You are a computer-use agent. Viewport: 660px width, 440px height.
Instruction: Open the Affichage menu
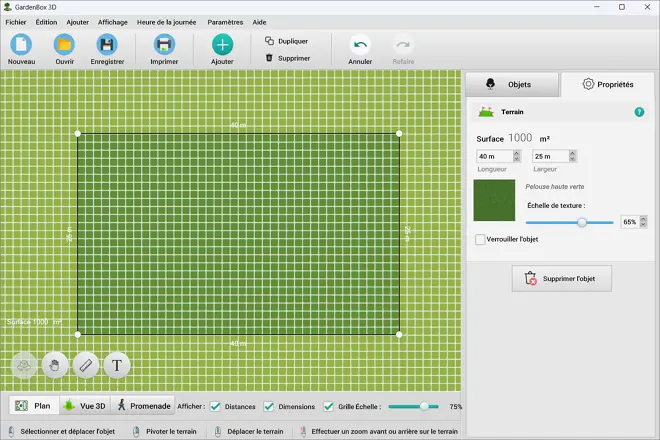[x=112, y=21]
